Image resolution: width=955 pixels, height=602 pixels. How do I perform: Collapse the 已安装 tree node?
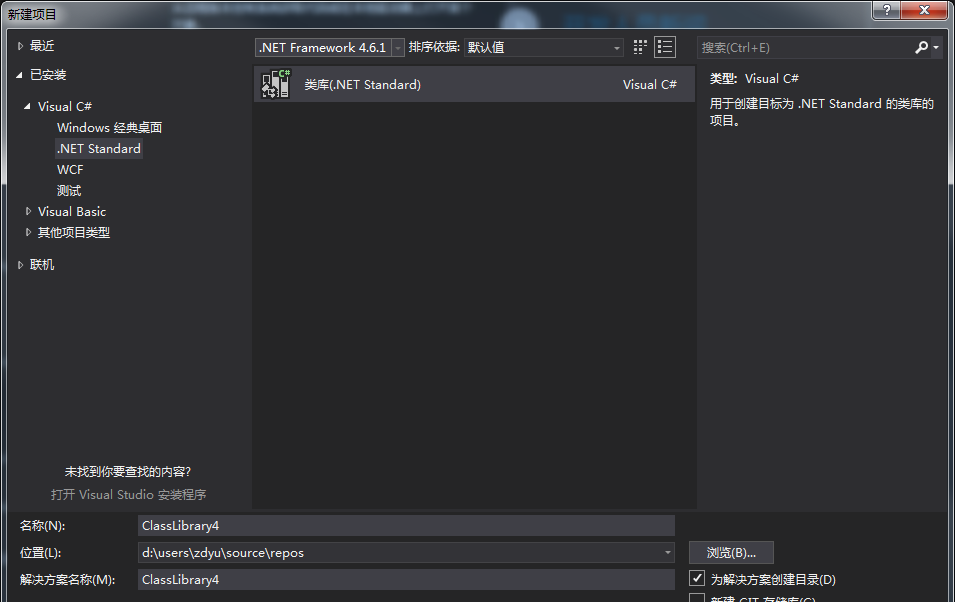tap(19, 75)
